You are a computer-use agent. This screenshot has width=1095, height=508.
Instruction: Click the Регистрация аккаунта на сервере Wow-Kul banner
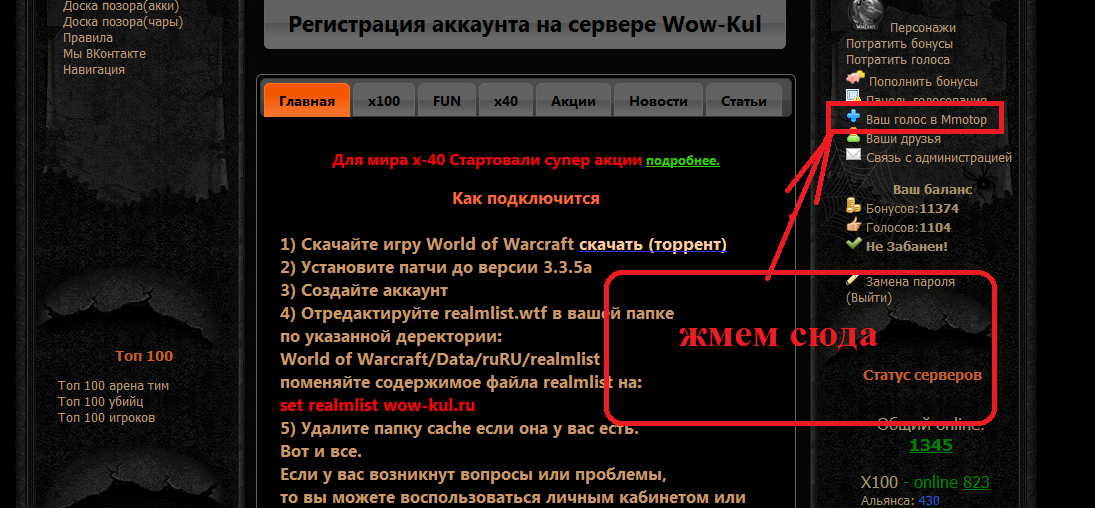pyautogui.click(x=525, y=25)
